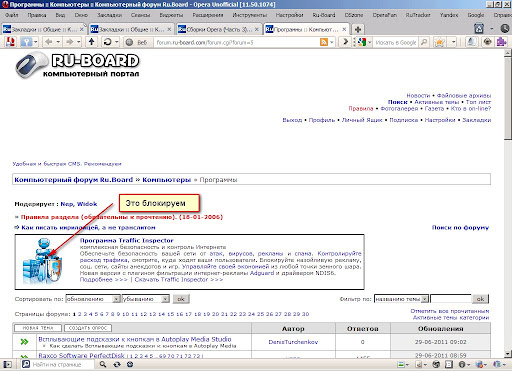Toggle the side panel icon in status bar
512x371 pixels.
point(7,364)
